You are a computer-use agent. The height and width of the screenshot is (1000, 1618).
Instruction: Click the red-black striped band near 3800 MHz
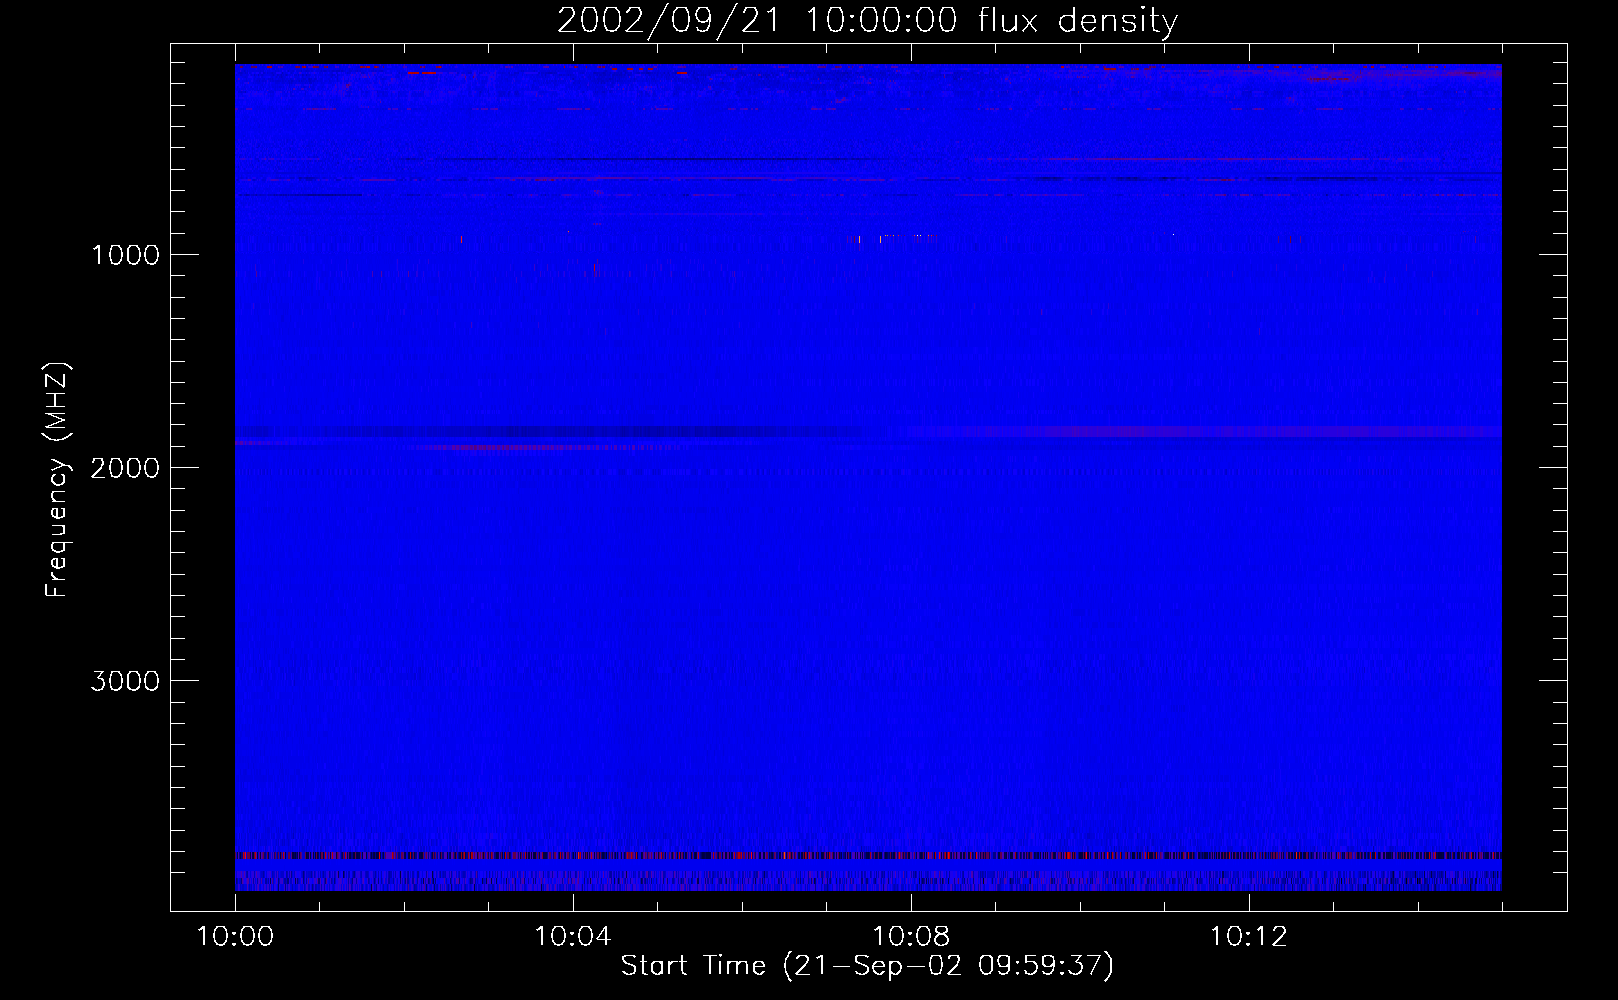pyautogui.click(x=868, y=856)
